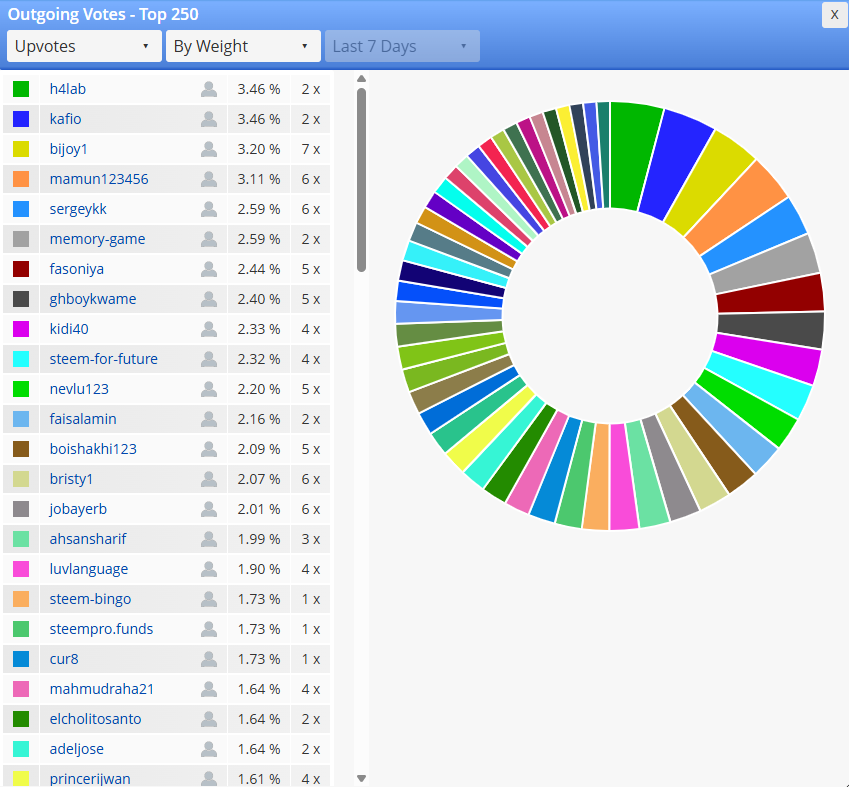Open profile icon for boishakhi123
The image size is (849, 787).
[x=209, y=449]
